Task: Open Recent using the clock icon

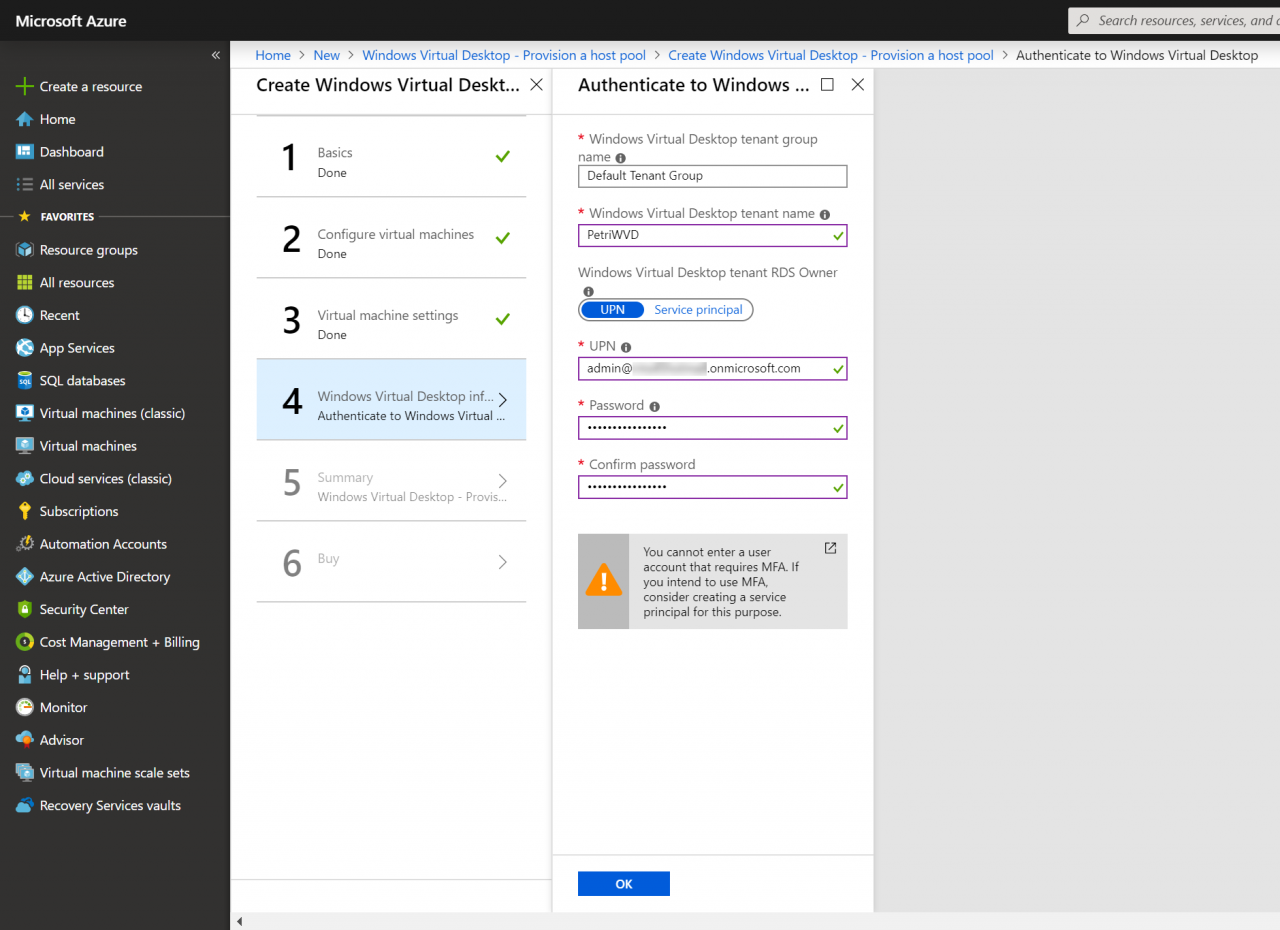Action: pos(24,315)
